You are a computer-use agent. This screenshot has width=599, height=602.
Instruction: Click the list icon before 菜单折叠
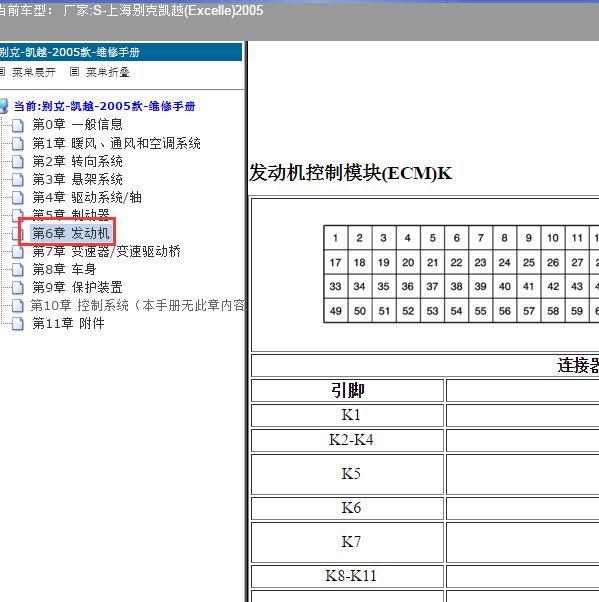(x=74, y=72)
